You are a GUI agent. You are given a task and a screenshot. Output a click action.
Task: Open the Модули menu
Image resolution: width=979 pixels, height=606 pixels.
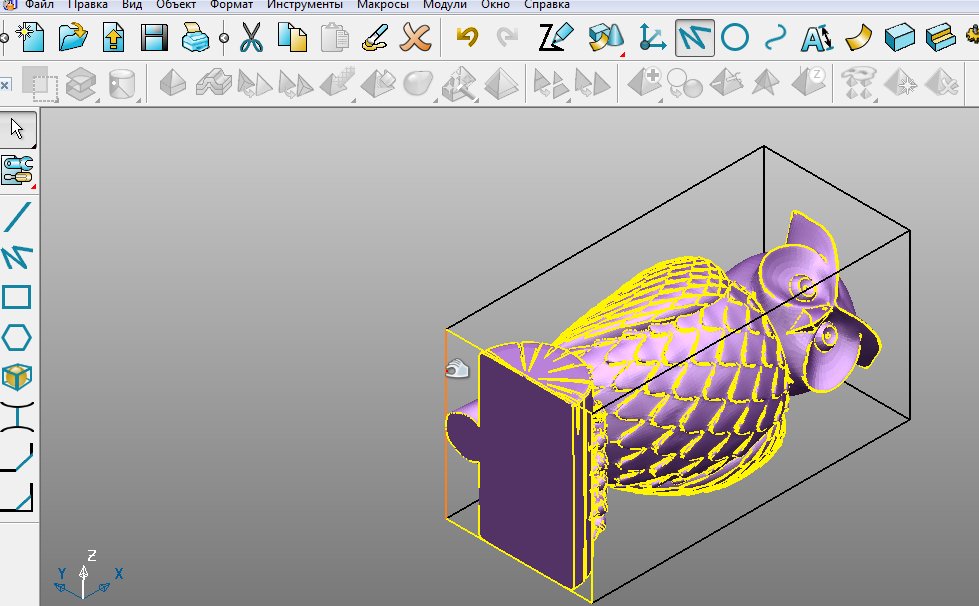(x=445, y=4)
